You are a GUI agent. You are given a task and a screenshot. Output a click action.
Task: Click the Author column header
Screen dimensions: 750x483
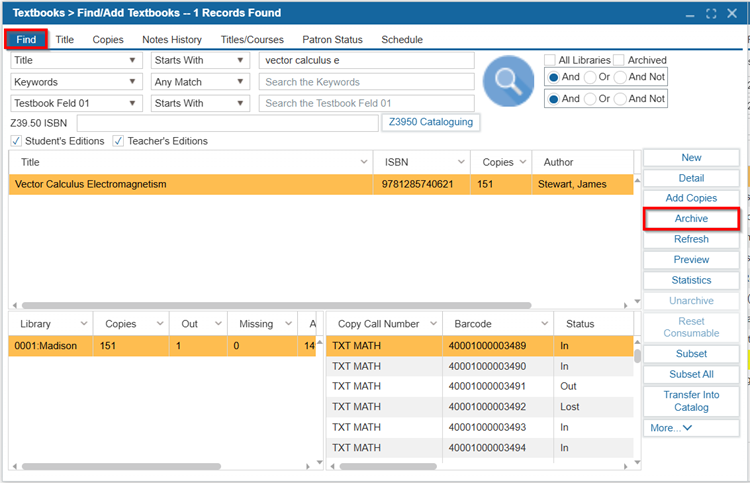click(583, 162)
